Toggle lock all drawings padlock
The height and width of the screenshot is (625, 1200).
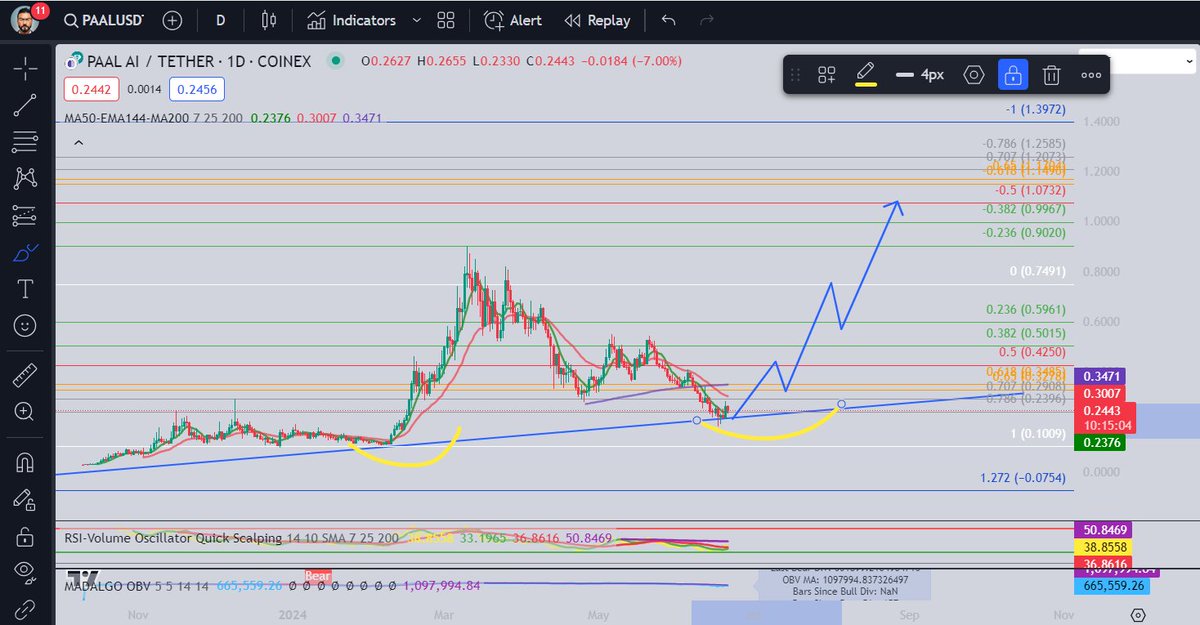[x=26, y=536]
